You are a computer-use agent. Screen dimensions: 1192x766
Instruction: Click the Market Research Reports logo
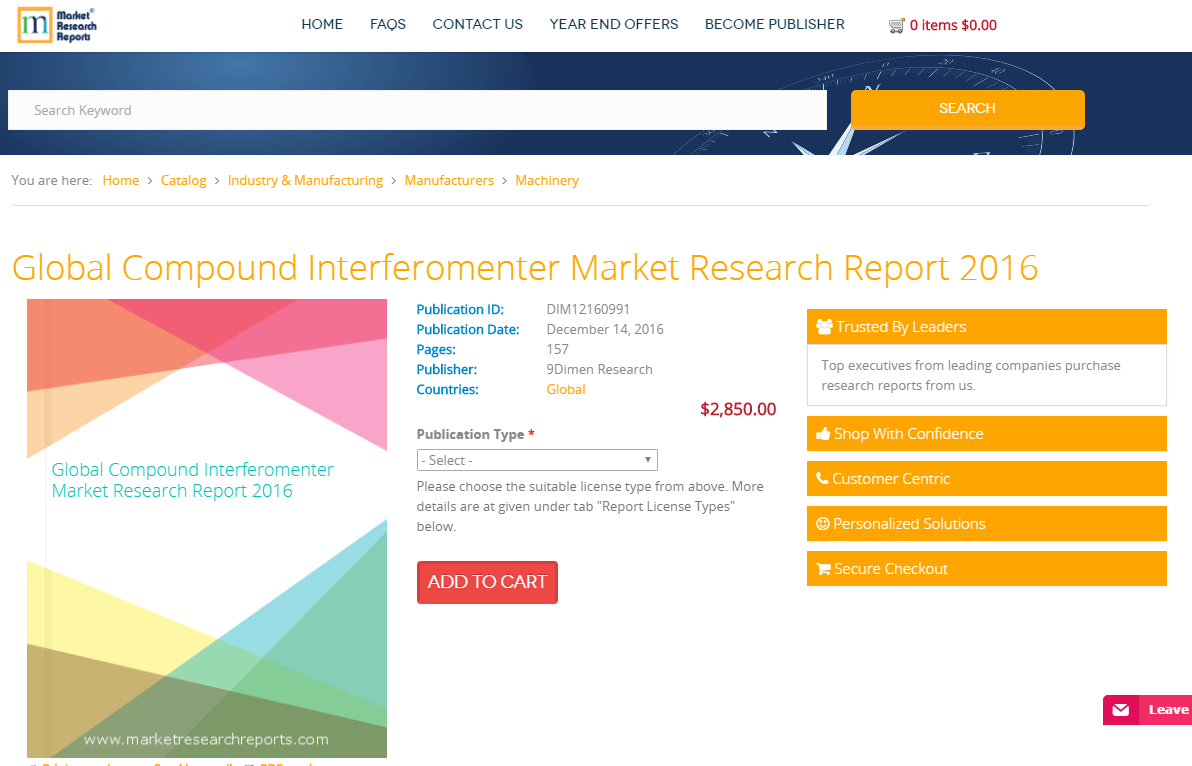coord(57,25)
